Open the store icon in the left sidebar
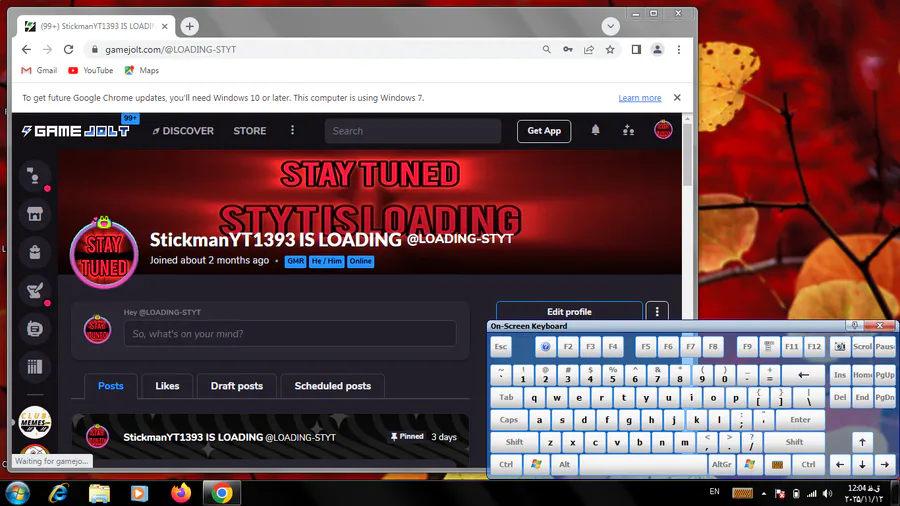This screenshot has height=506, width=900. point(35,214)
